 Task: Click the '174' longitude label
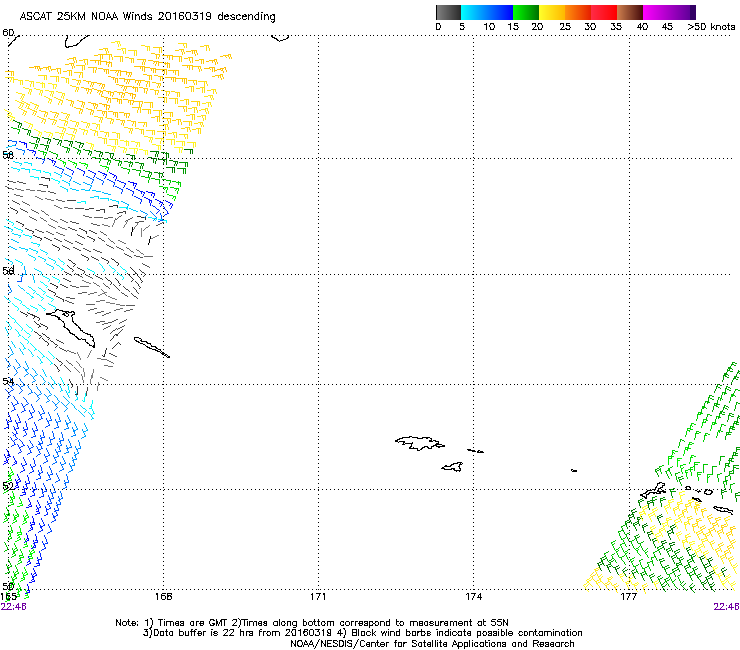473,597
